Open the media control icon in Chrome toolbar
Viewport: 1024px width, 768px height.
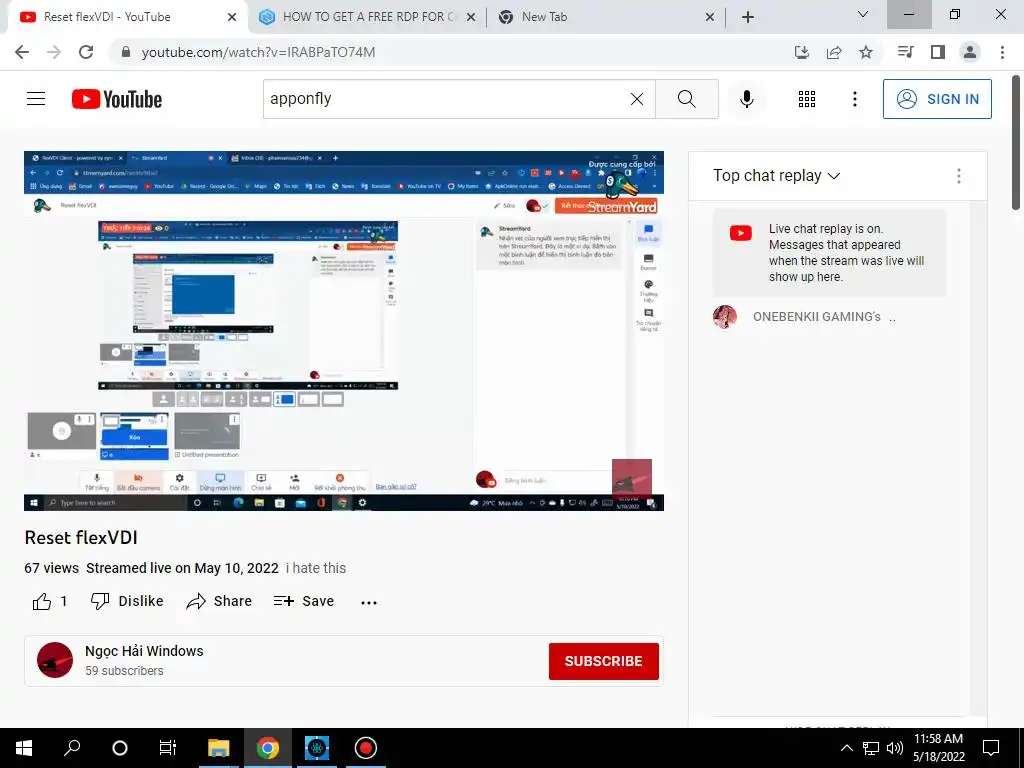(905, 52)
